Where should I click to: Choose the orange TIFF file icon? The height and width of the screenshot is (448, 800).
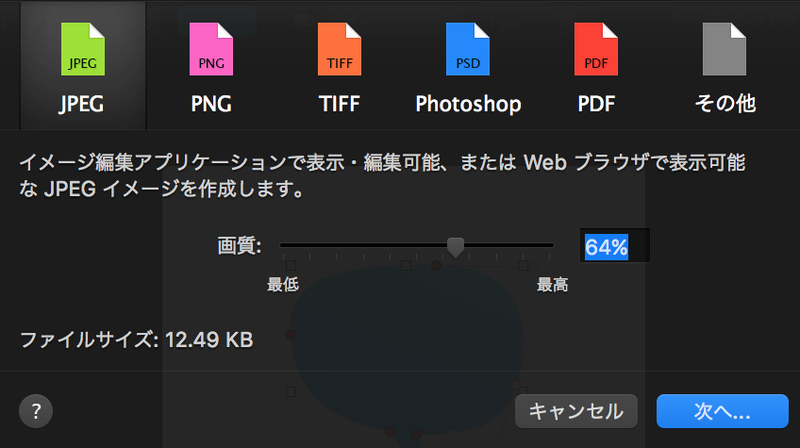tap(339, 49)
